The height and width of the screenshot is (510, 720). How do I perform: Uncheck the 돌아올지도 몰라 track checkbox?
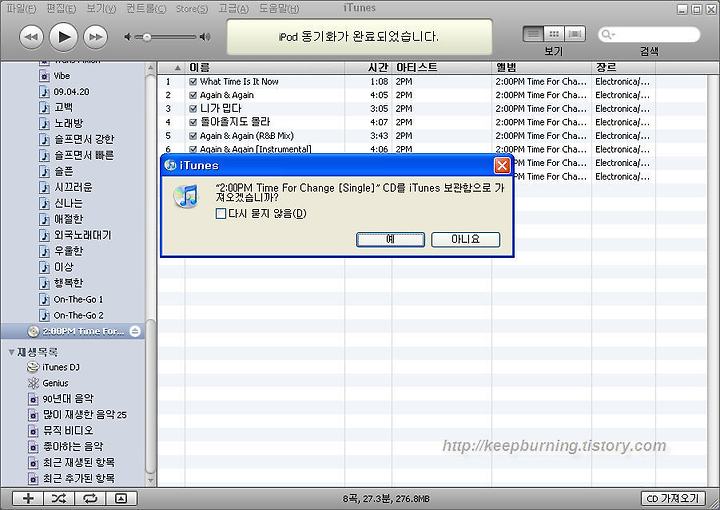pyautogui.click(x=193, y=123)
